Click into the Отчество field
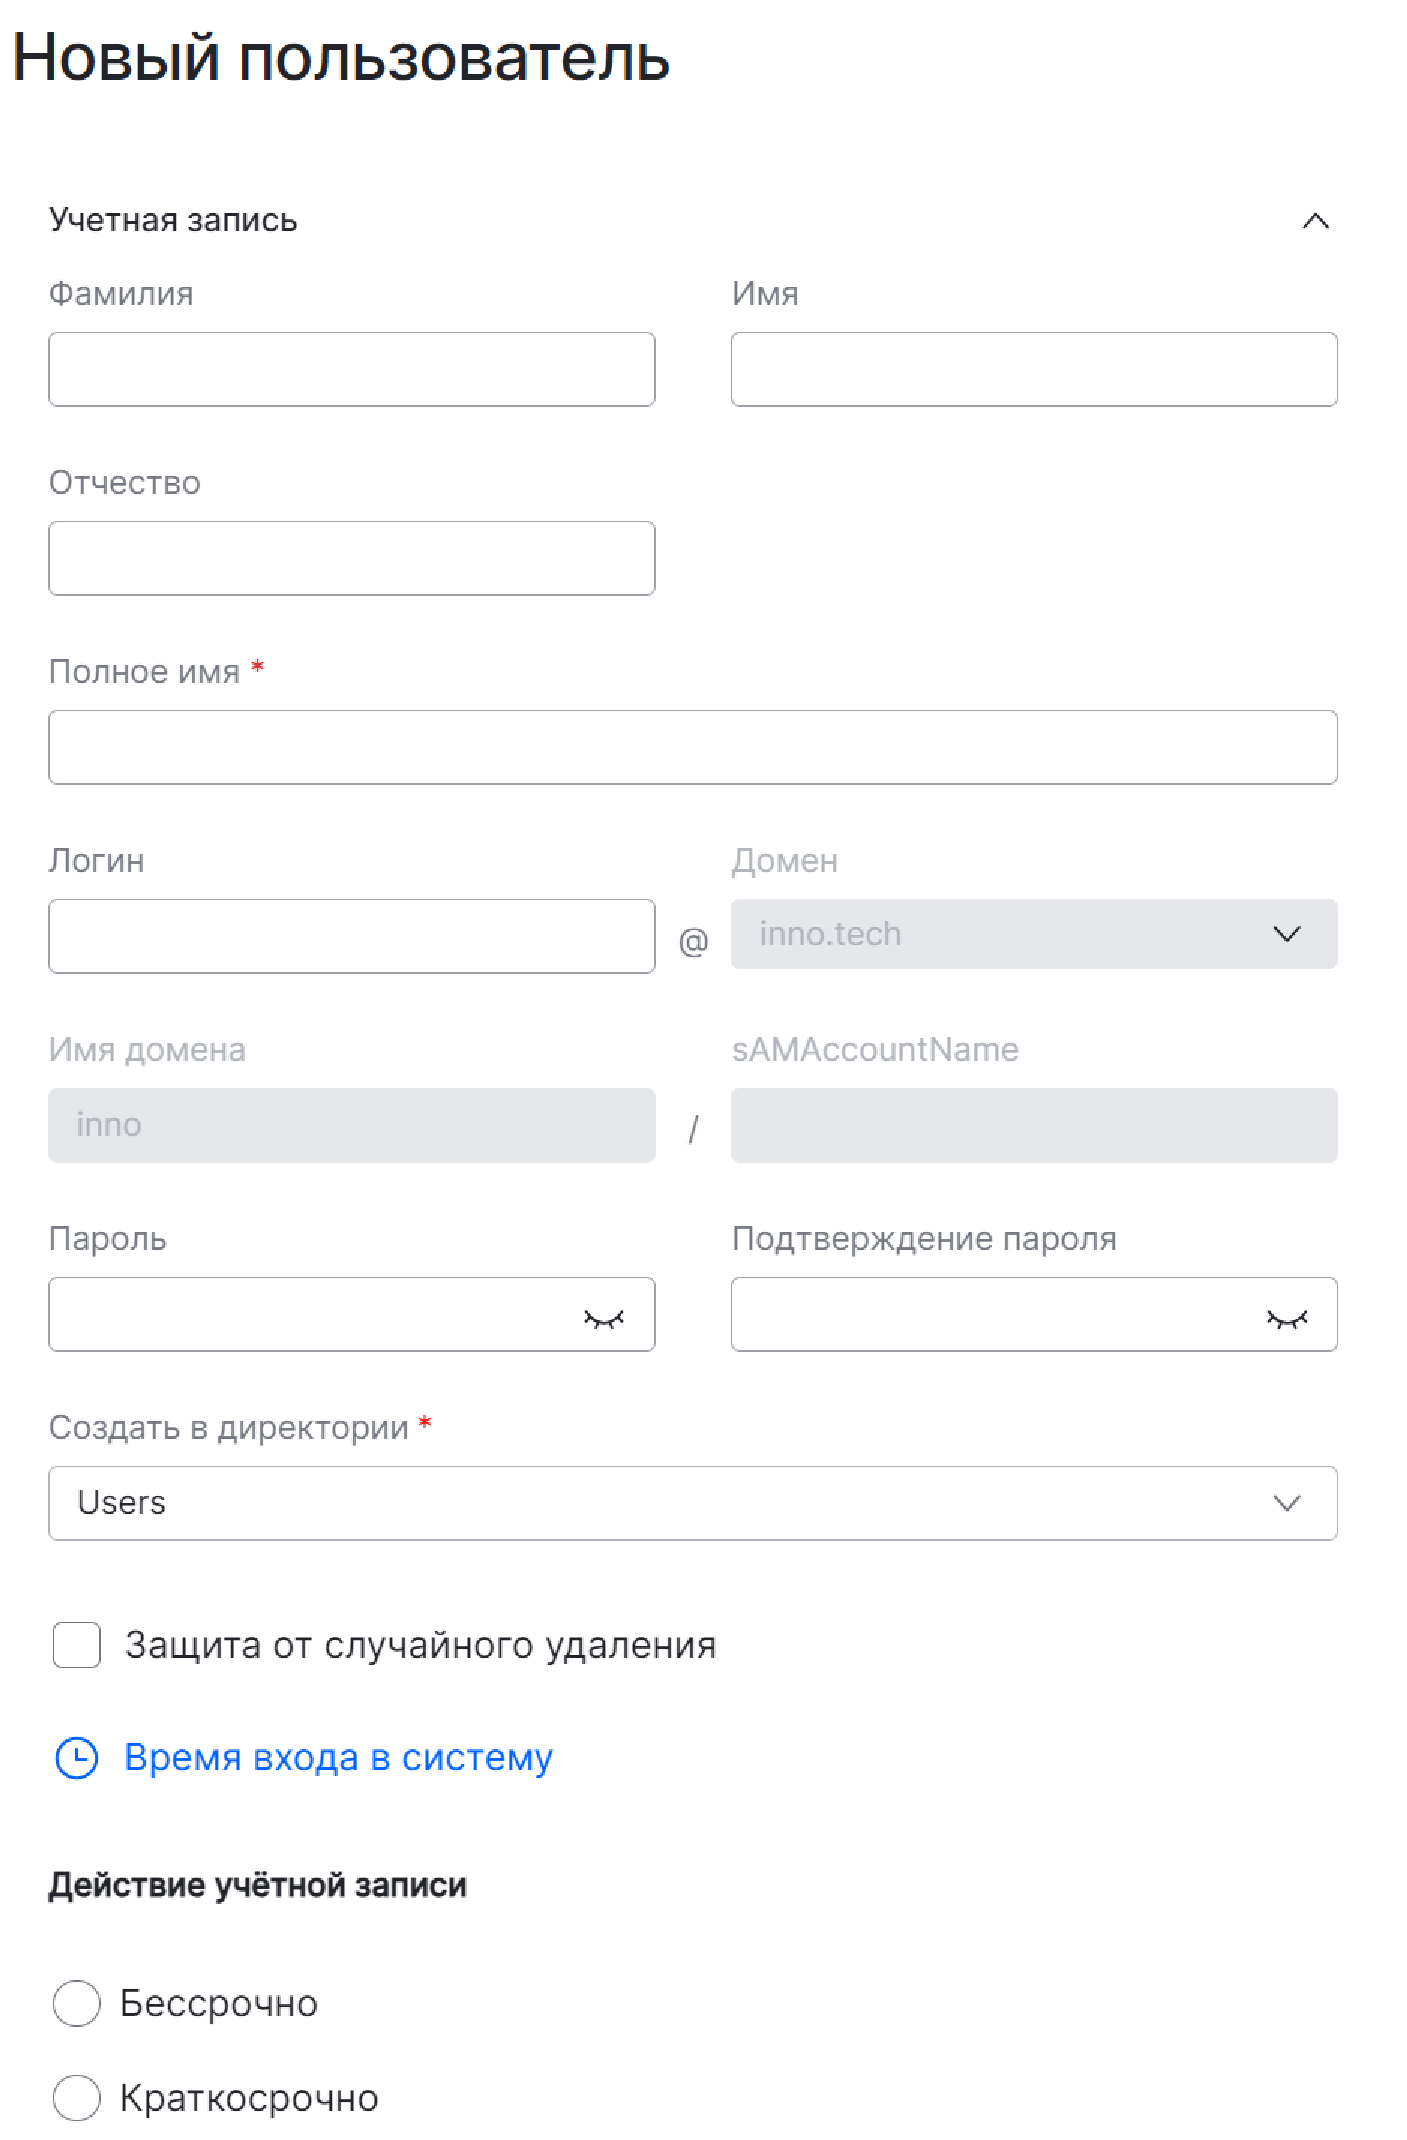 pyautogui.click(x=351, y=558)
